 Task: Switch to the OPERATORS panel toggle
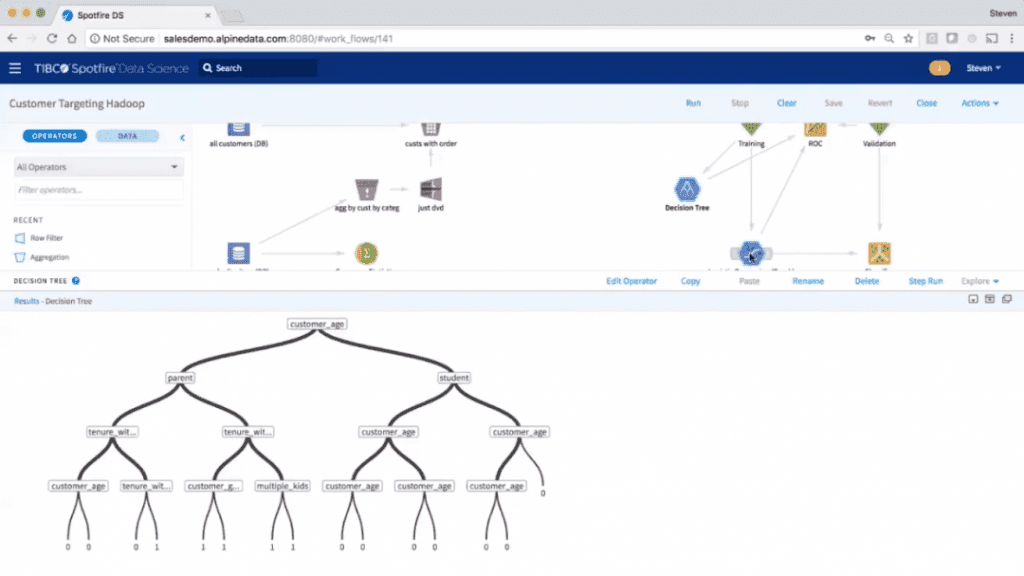click(54, 135)
